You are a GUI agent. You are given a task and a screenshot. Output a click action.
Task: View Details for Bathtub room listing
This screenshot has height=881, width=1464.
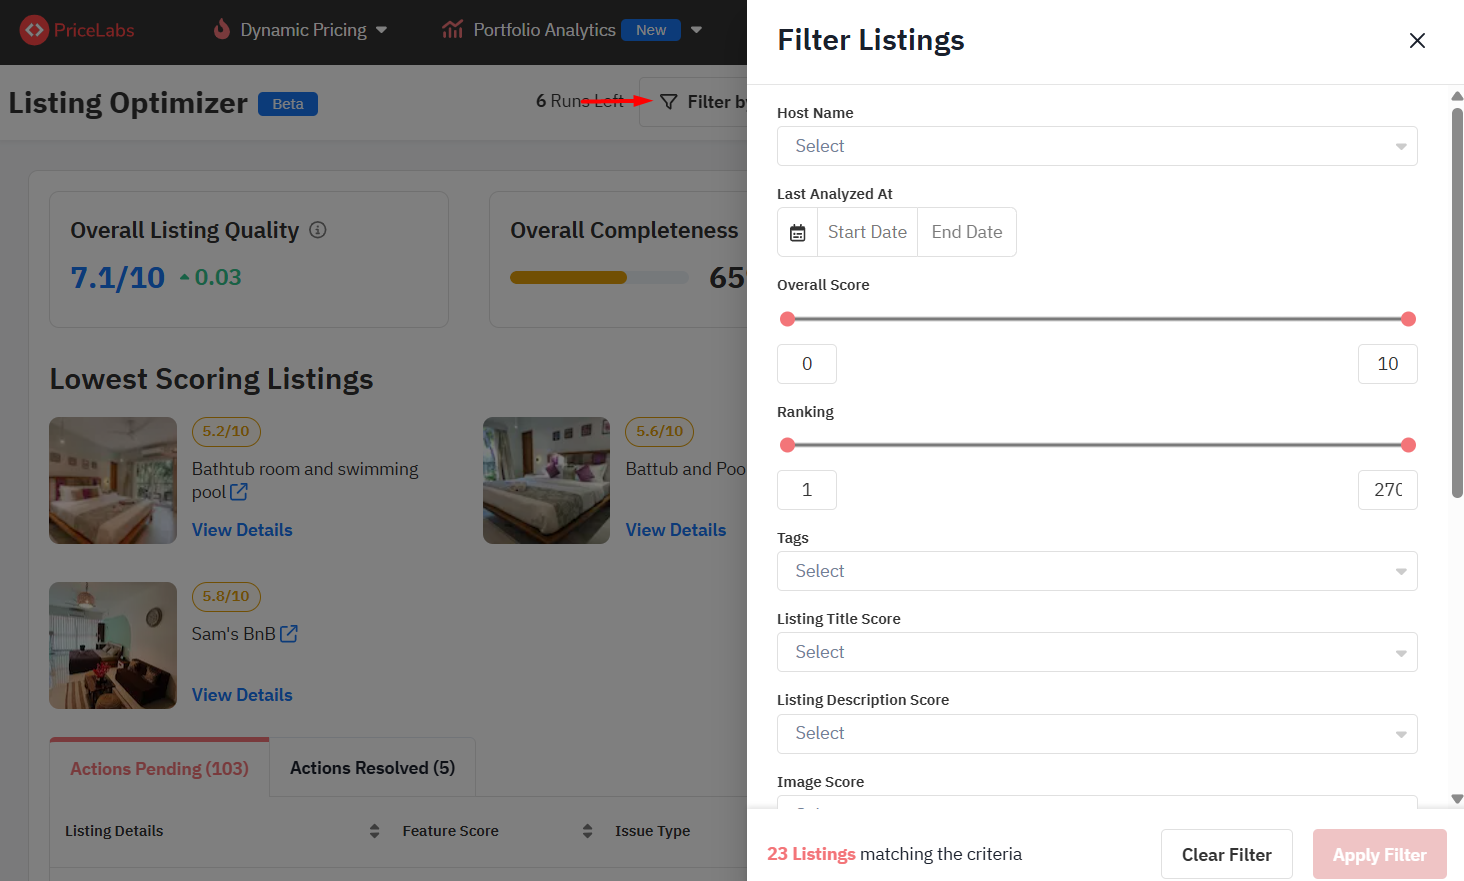(x=242, y=530)
